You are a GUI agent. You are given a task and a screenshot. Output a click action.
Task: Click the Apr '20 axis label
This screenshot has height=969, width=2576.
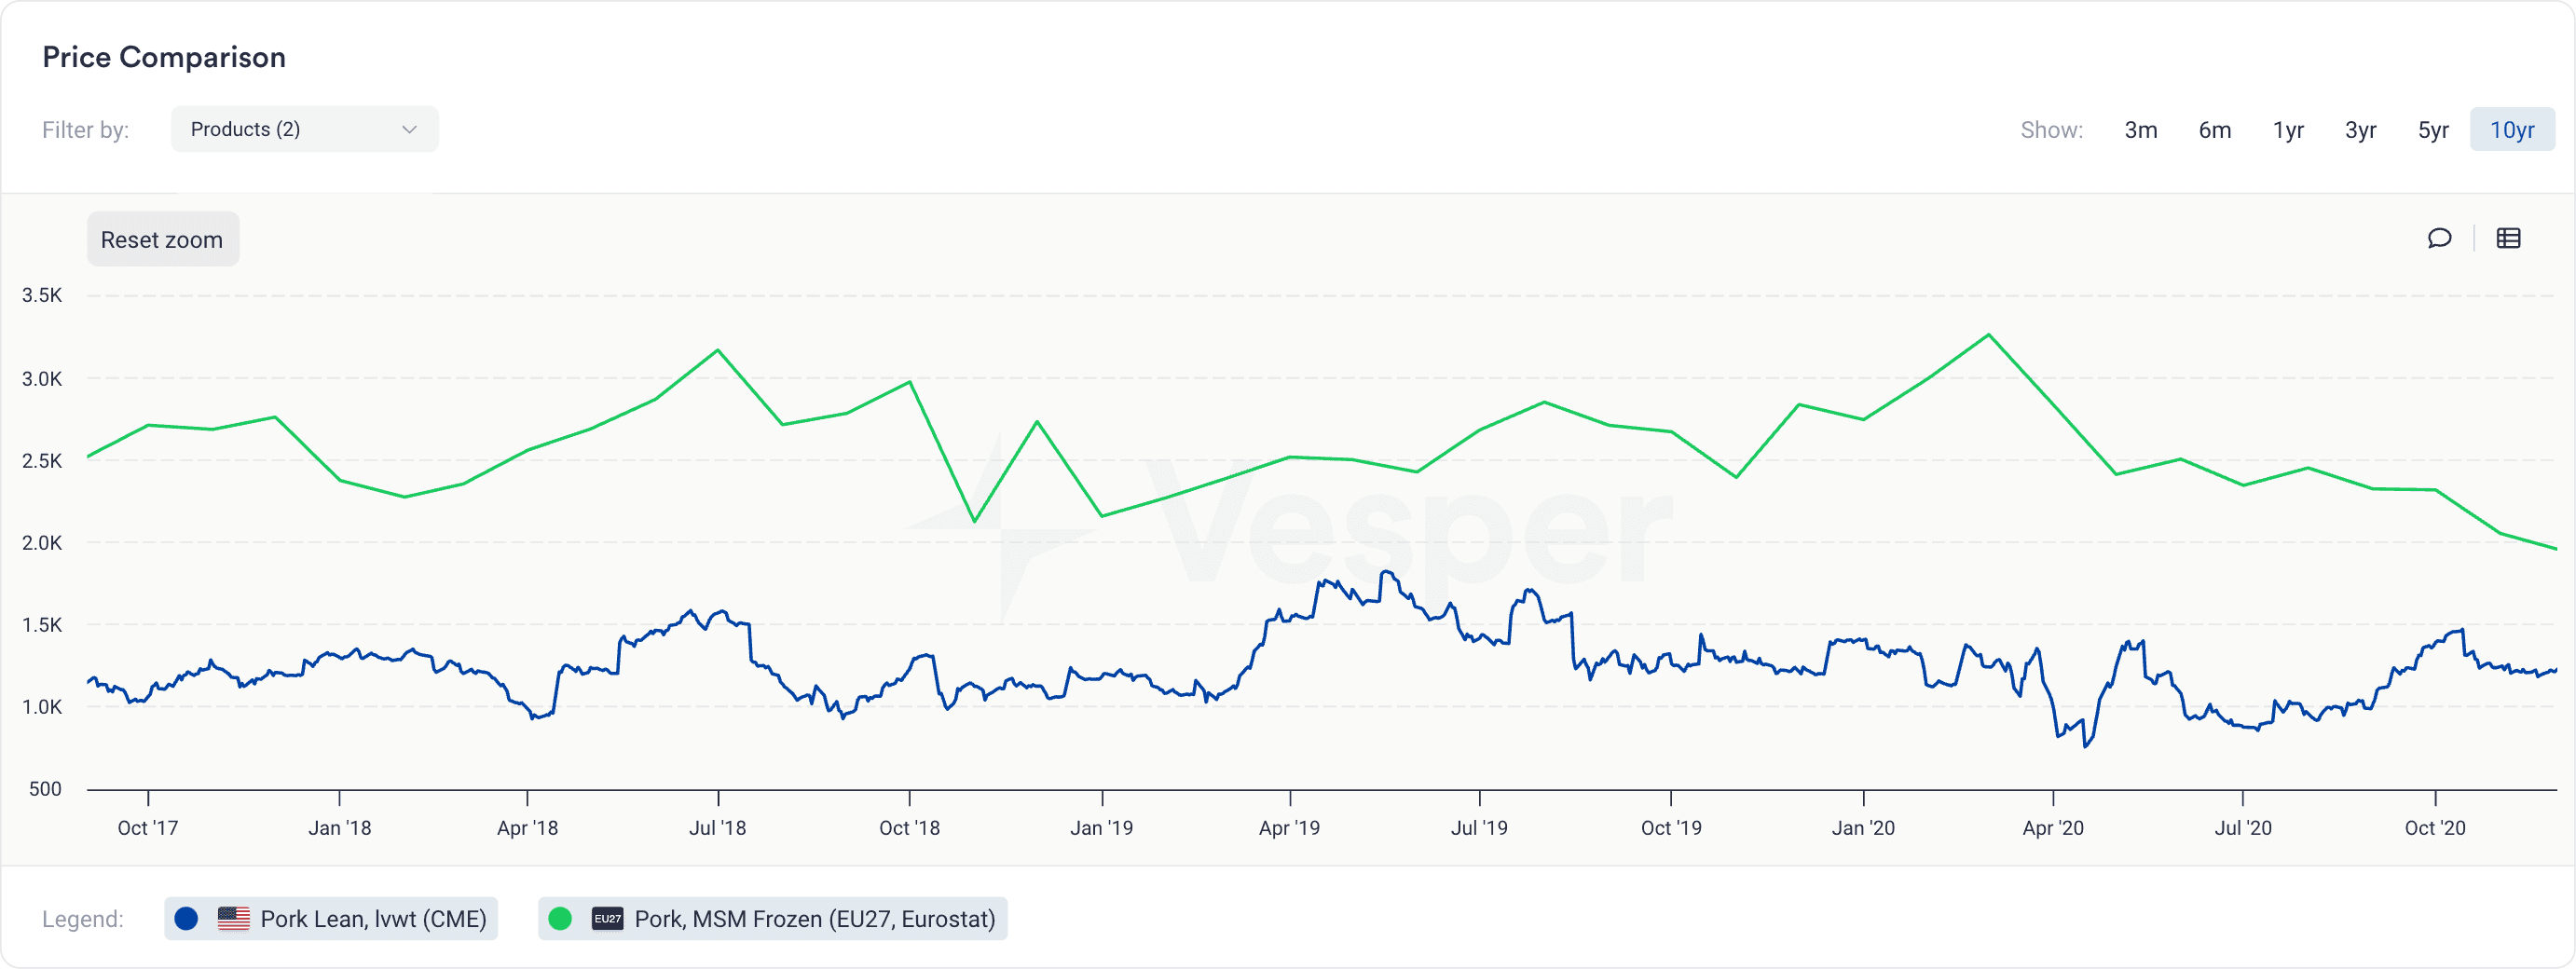point(2053,827)
